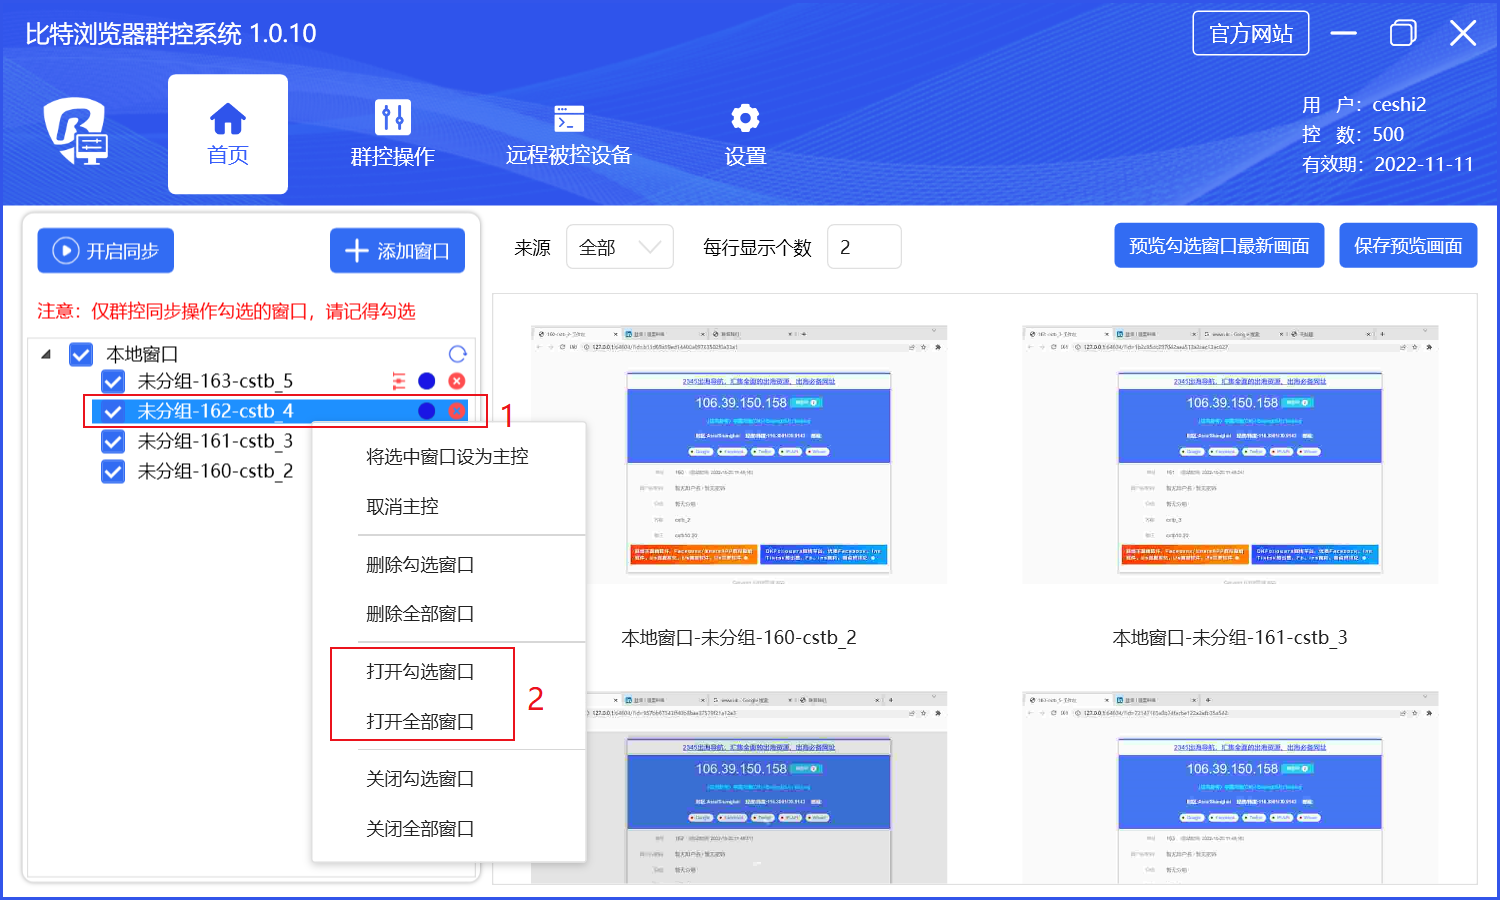Uncheck the 本地窗口 checkbox
The width and height of the screenshot is (1500, 900).
coord(81,354)
